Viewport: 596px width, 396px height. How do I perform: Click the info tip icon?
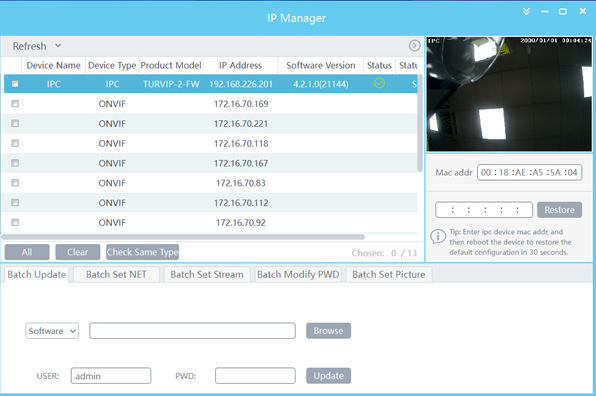[438, 236]
